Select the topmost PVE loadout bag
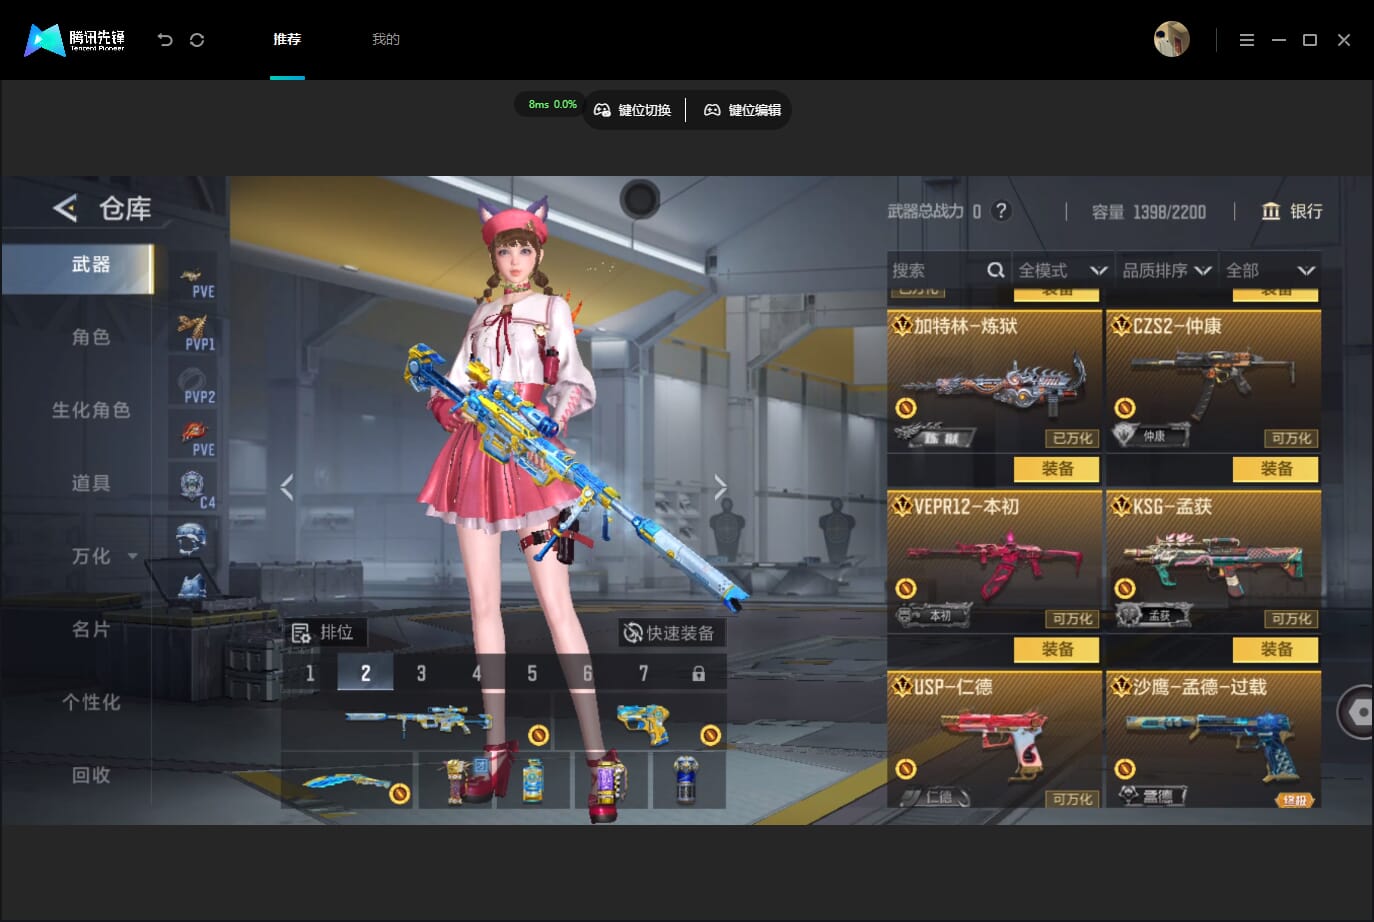This screenshot has width=1374, height=922. (193, 276)
